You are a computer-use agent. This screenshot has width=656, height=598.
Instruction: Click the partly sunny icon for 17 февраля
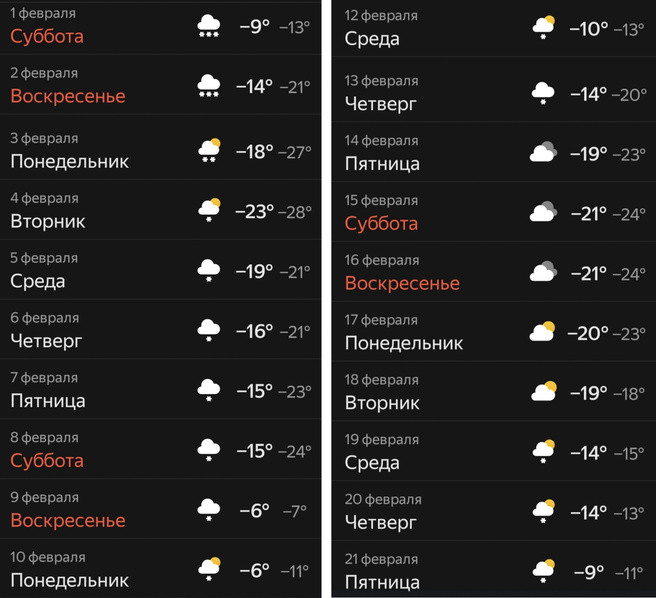(543, 333)
